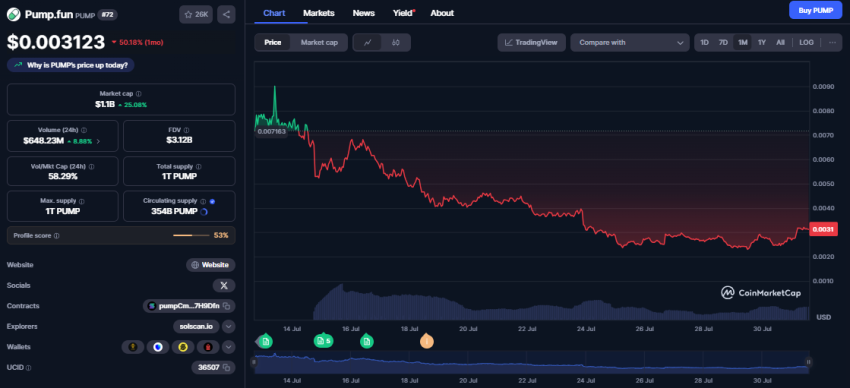850x388 pixels.
Task: Click the Profile score progress bar
Action: pyautogui.click(x=191, y=236)
